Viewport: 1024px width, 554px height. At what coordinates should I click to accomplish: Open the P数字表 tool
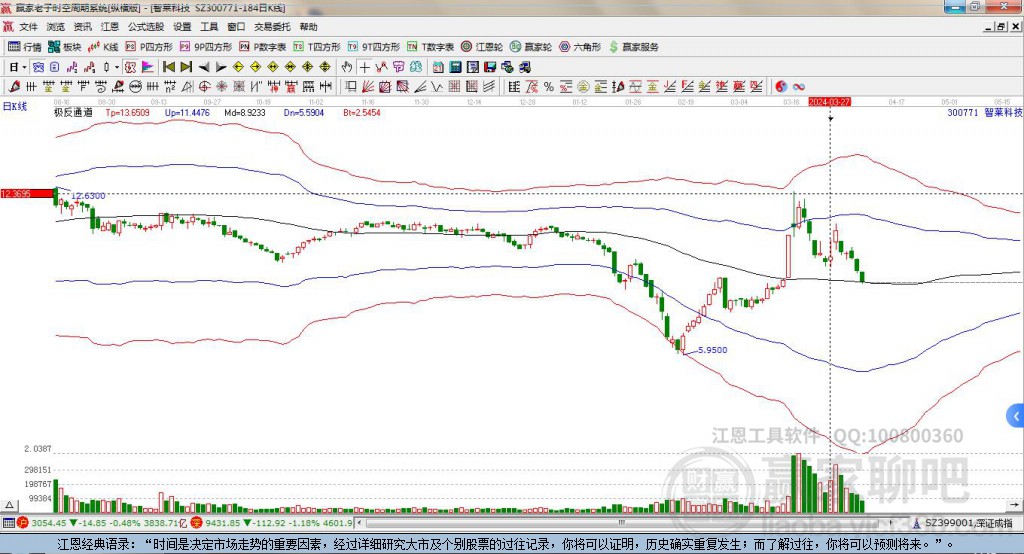click(263, 47)
